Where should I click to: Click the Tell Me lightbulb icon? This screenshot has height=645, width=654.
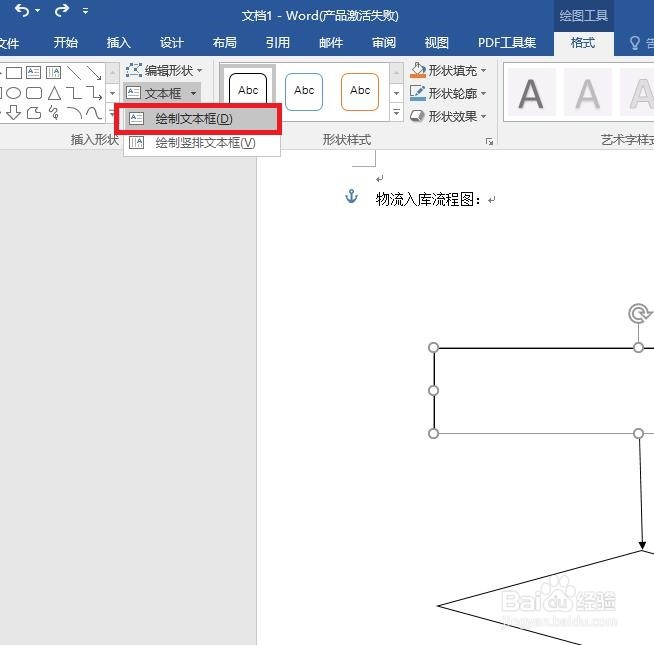634,43
